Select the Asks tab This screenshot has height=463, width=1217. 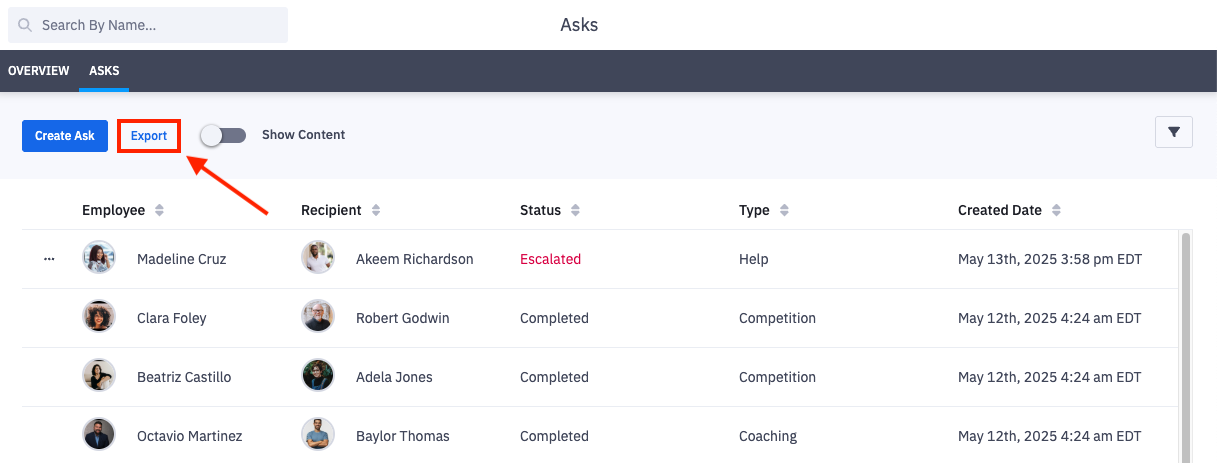pos(104,71)
